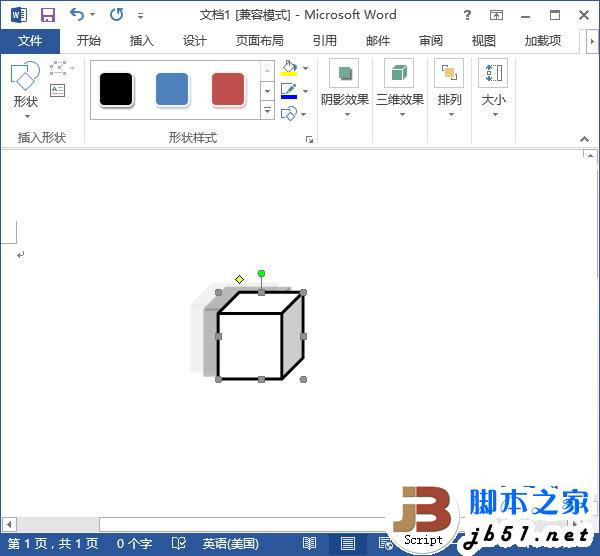Switch to Print Layout view icon

pyautogui.click(x=347, y=543)
